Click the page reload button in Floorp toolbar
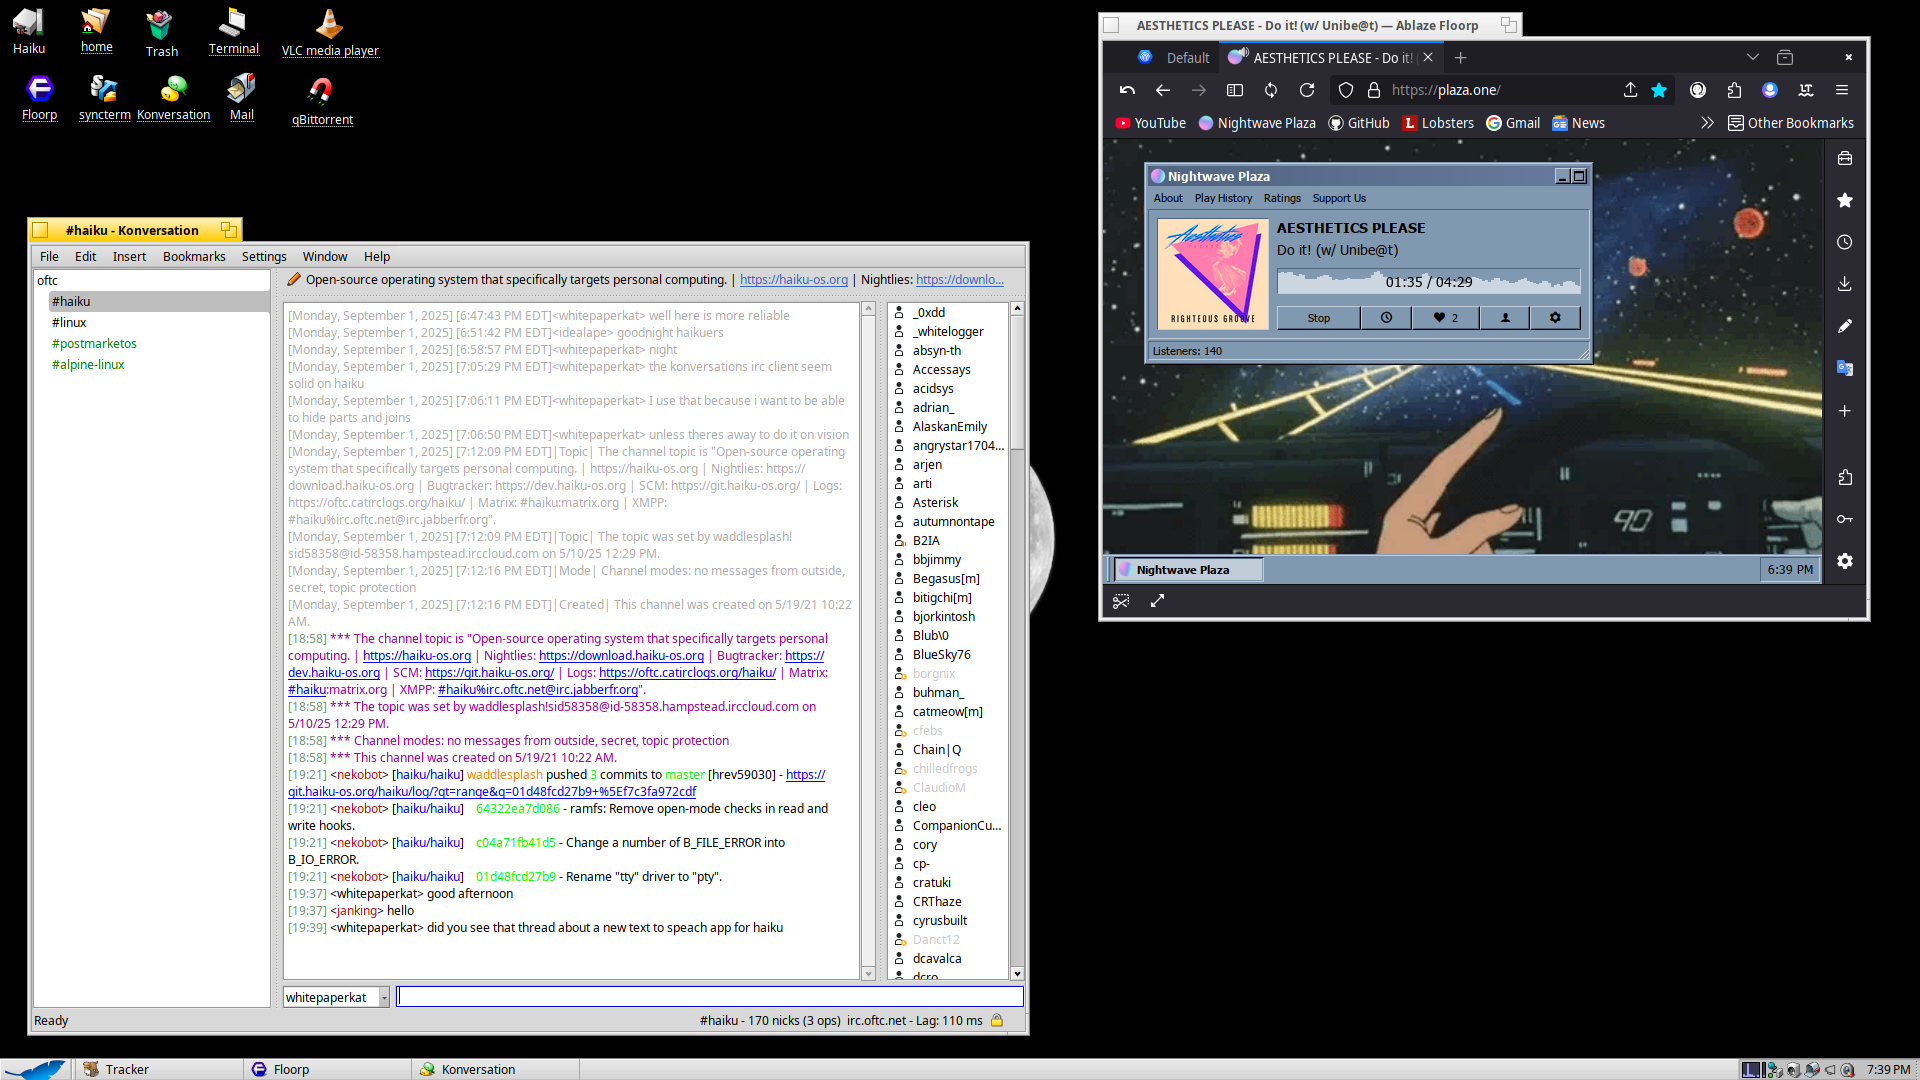The image size is (1920, 1080). tap(1307, 90)
